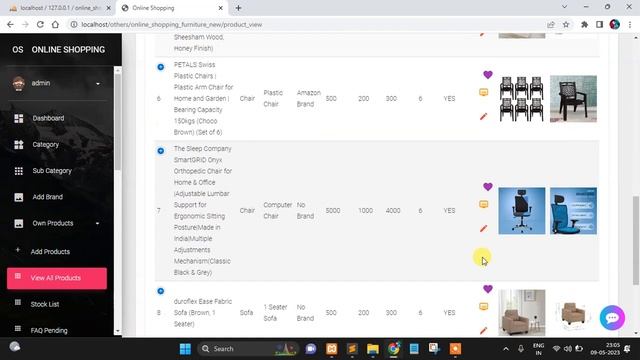Open the duroflex sofa dimensions thumbnail
Screen dimensions: 640x360
pyautogui.click(x=573, y=313)
